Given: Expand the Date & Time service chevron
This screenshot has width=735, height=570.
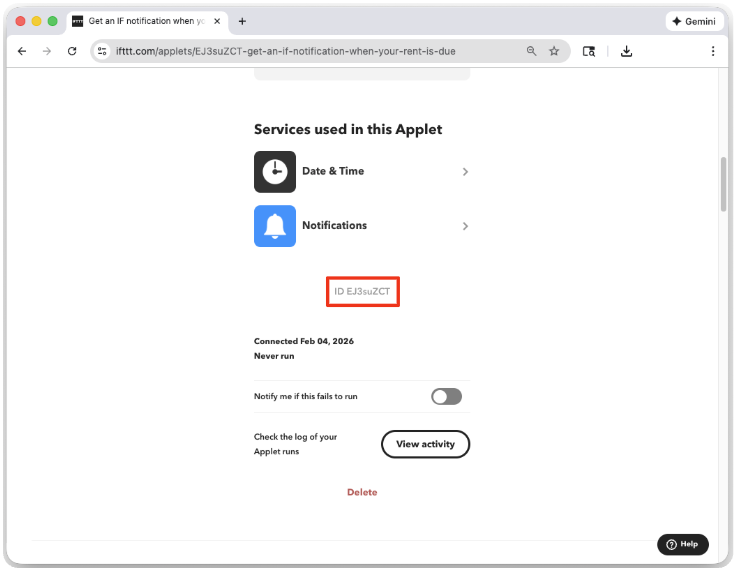Looking at the screenshot, I should tap(465, 172).
